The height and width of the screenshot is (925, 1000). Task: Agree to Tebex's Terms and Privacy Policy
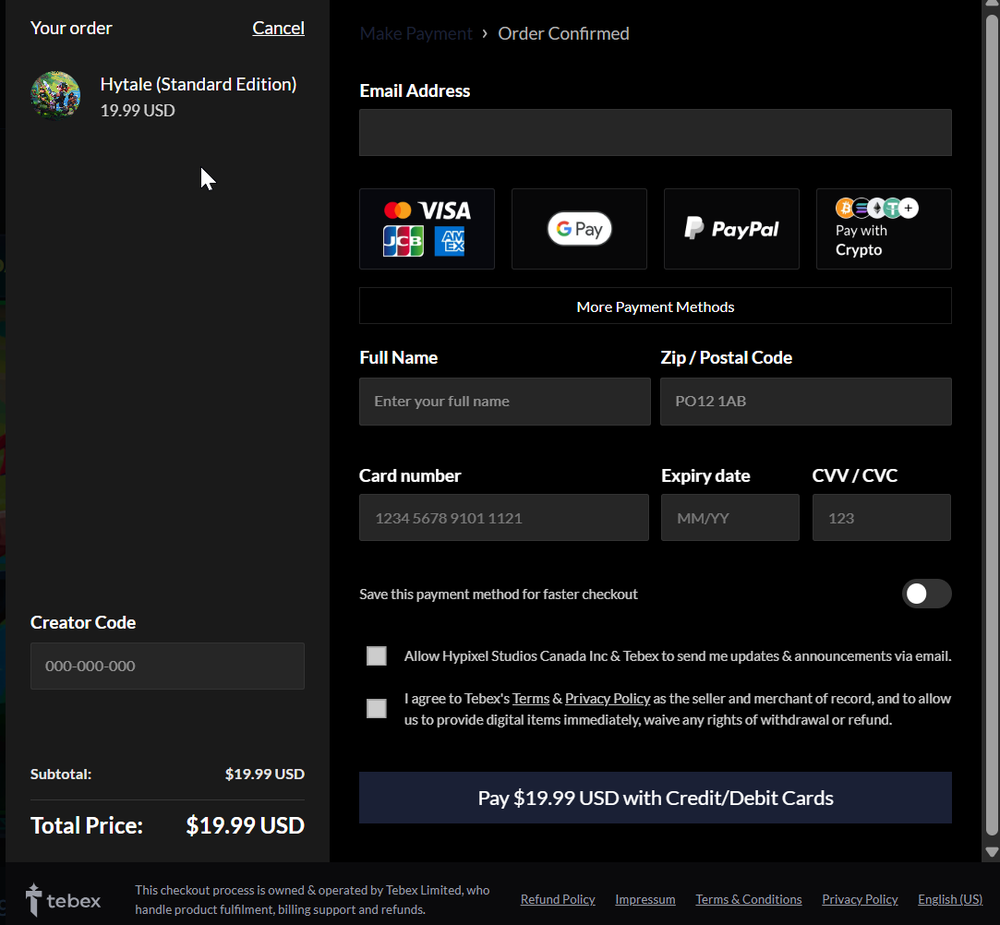point(376,708)
